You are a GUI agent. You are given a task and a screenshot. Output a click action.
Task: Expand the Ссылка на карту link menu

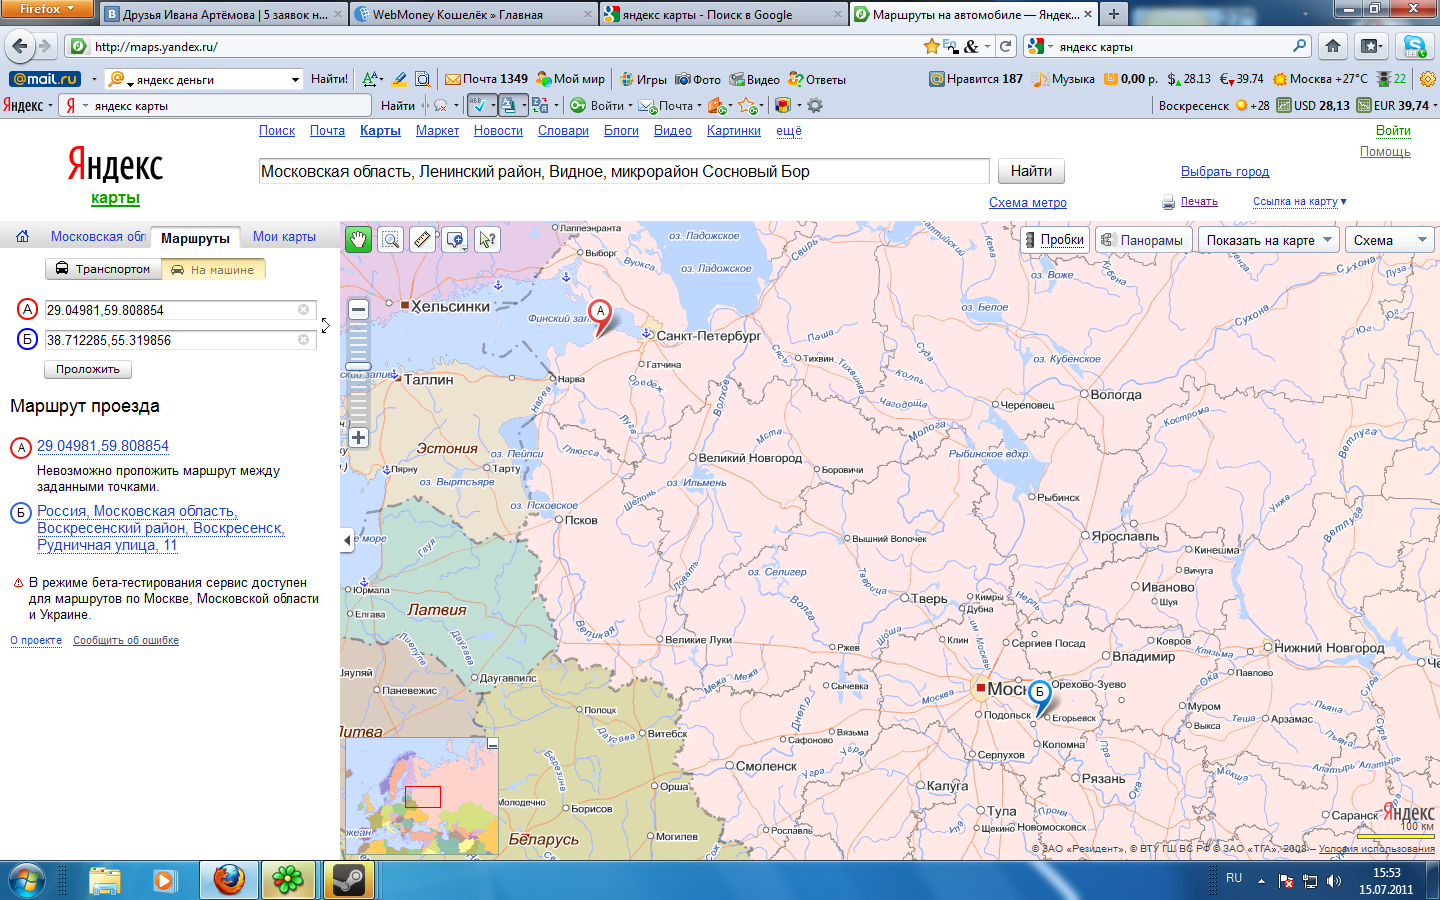point(1299,201)
